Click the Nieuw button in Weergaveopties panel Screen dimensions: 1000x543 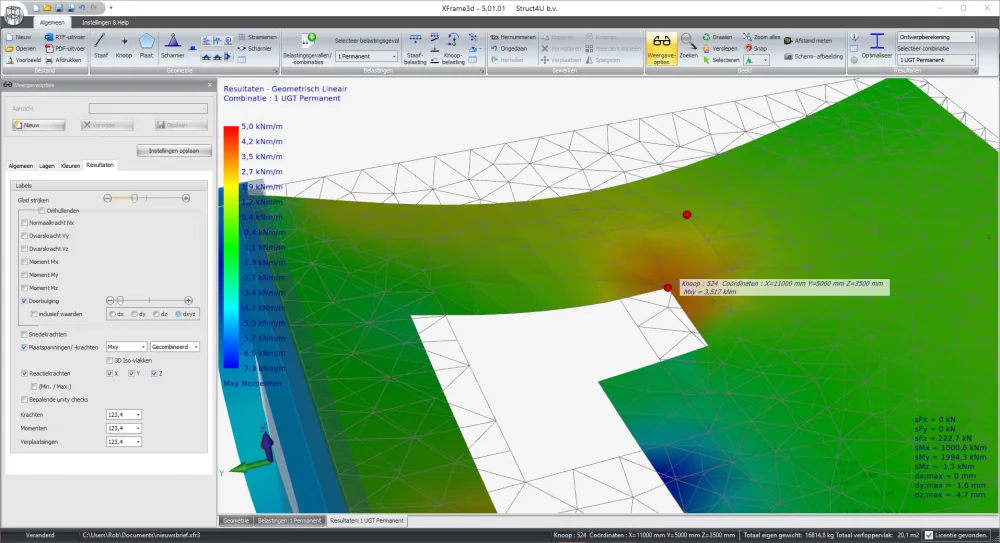click(x=38, y=125)
